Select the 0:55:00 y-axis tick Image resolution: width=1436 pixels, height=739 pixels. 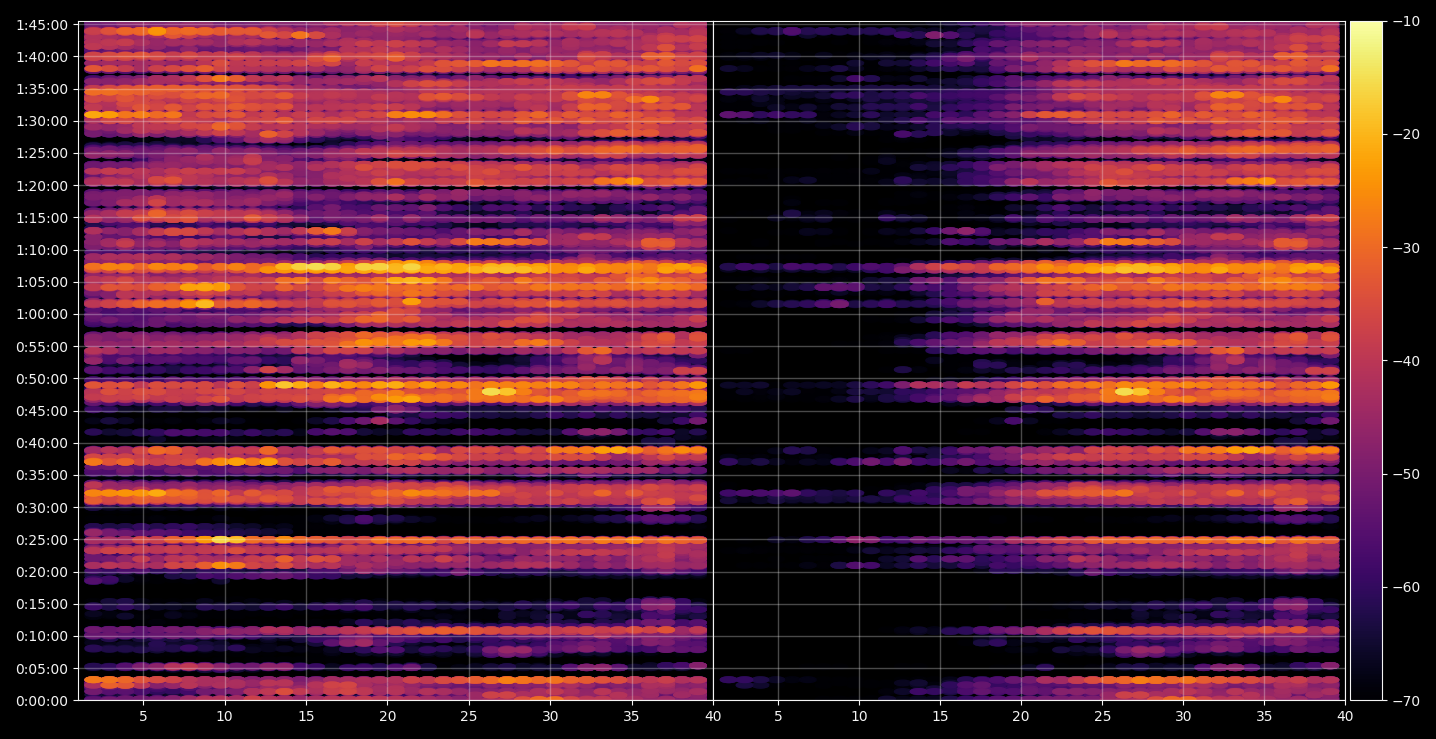point(42,346)
